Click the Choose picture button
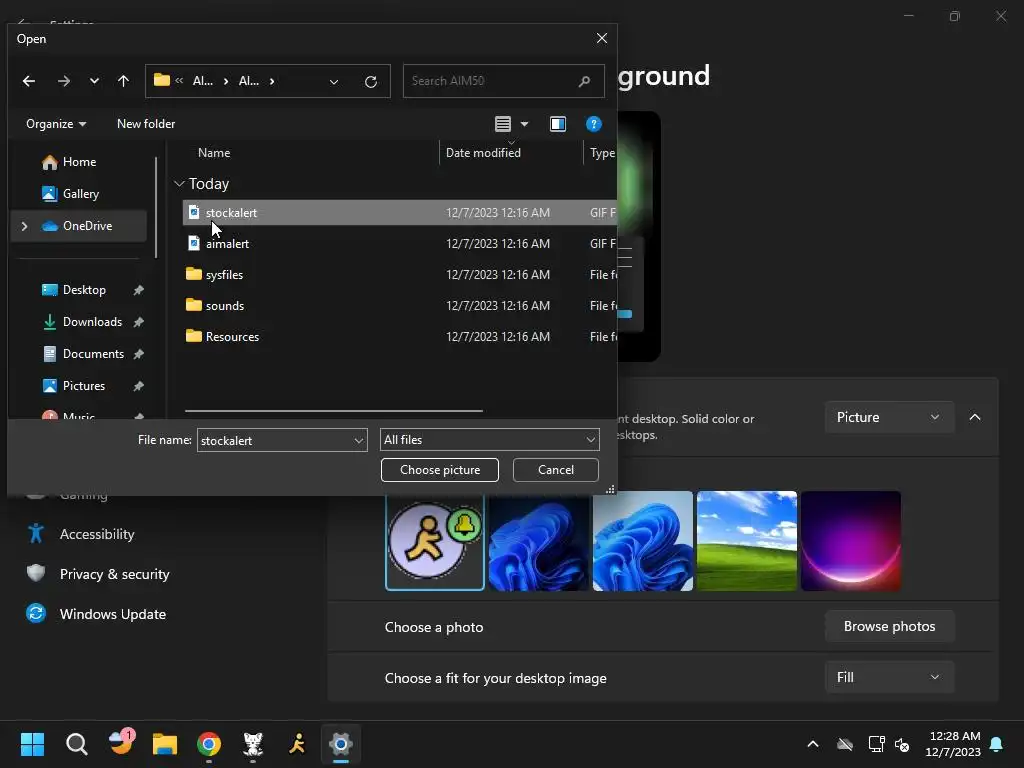 click(x=440, y=470)
